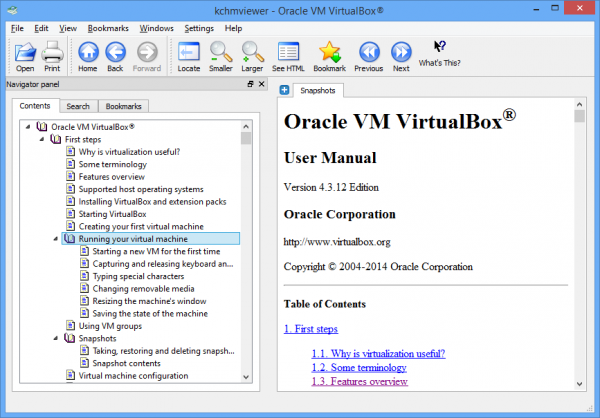The width and height of the screenshot is (600, 418).
Task: Open the '1. First steps' link
Action: pyautogui.click(x=311, y=329)
